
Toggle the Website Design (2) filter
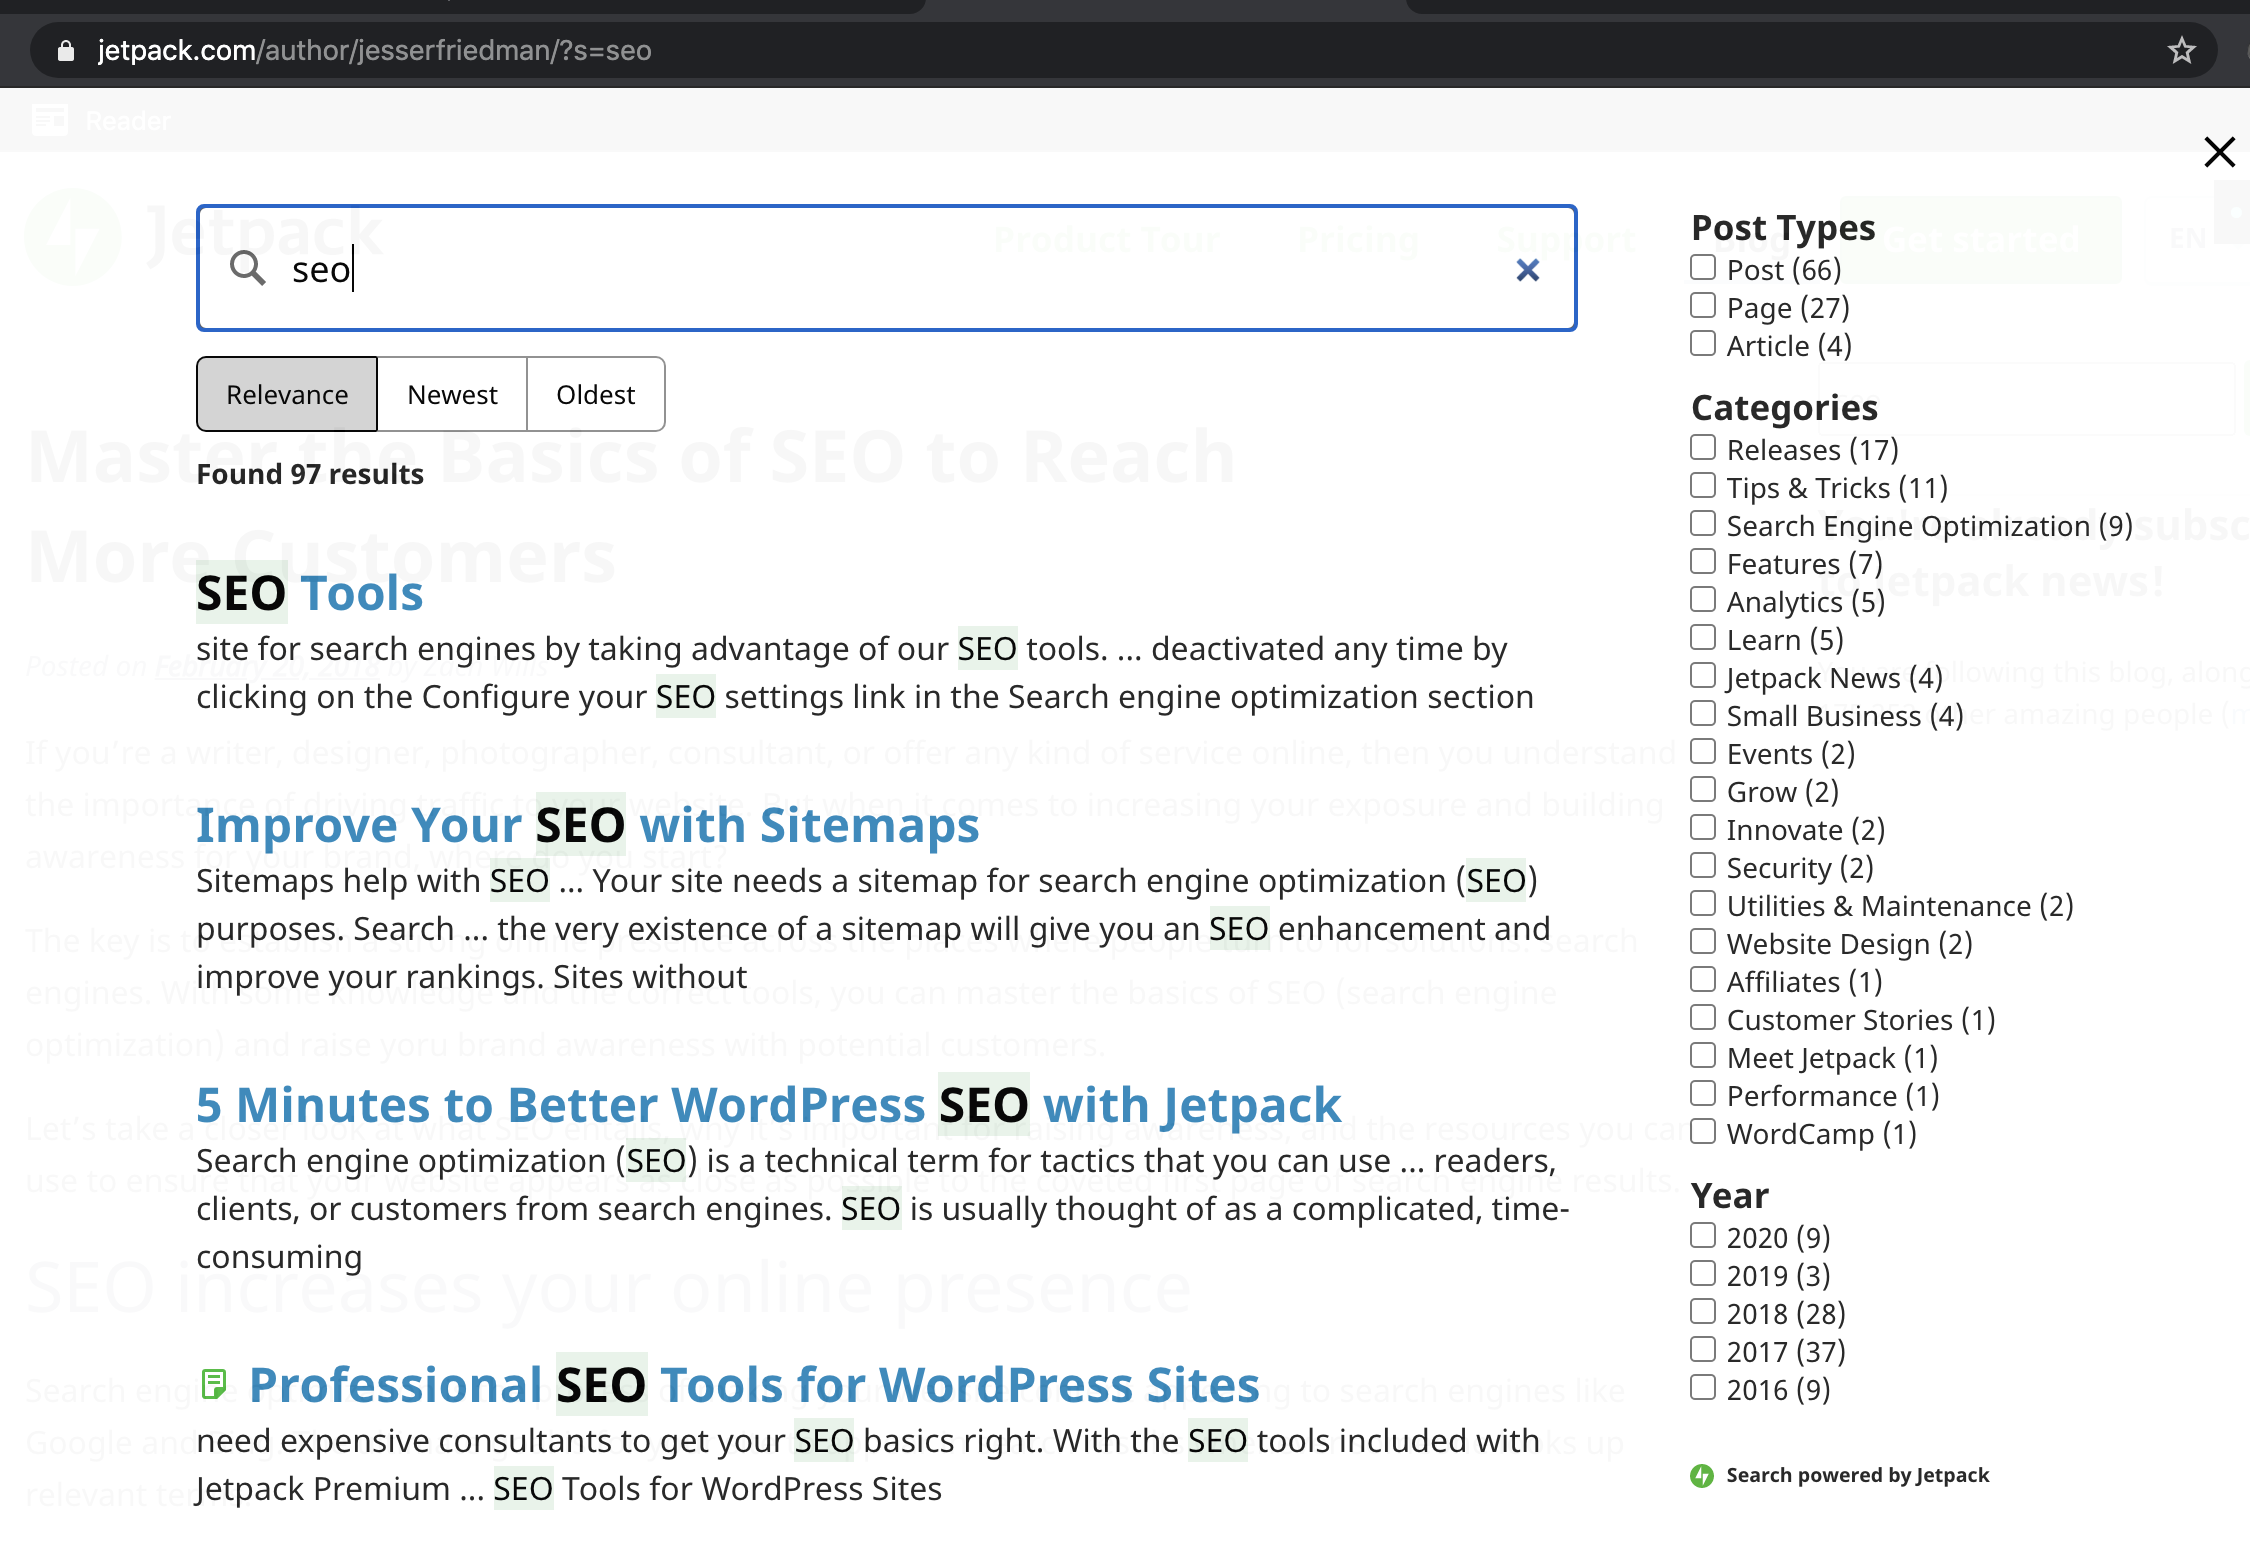coord(1703,942)
